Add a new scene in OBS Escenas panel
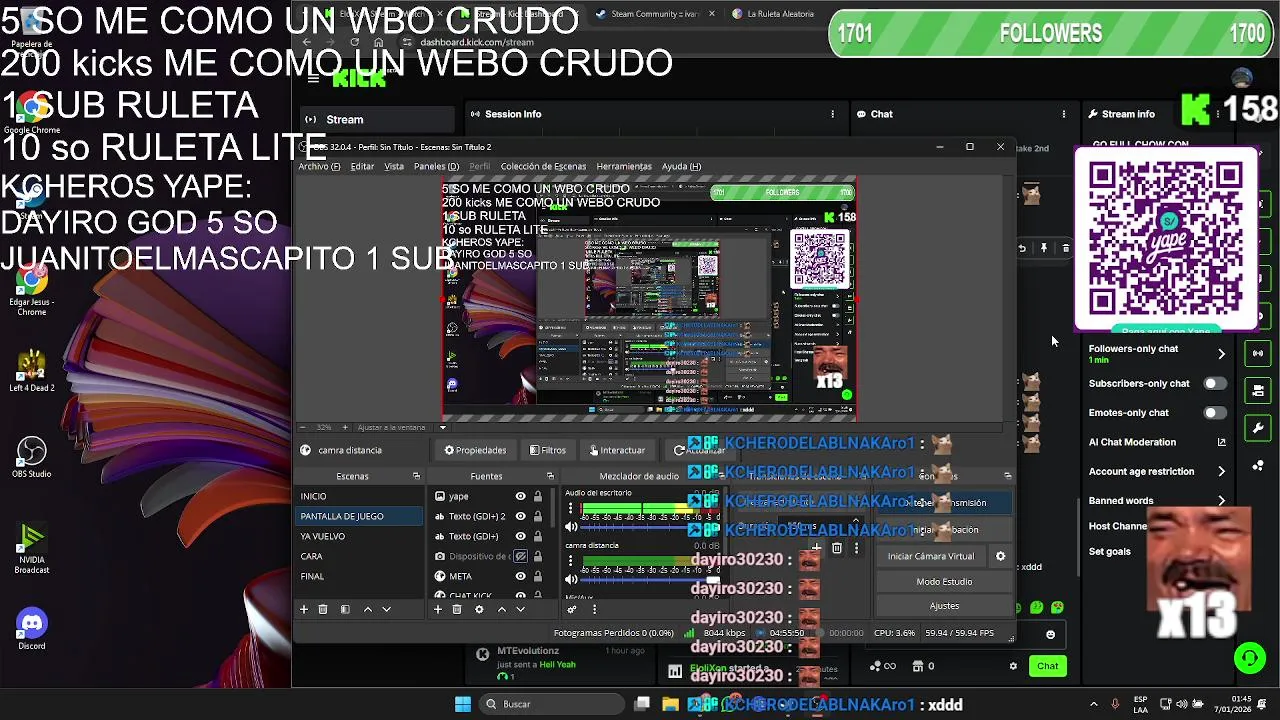This screenshot has width=1280, height=720. click(x=304, y=609)
